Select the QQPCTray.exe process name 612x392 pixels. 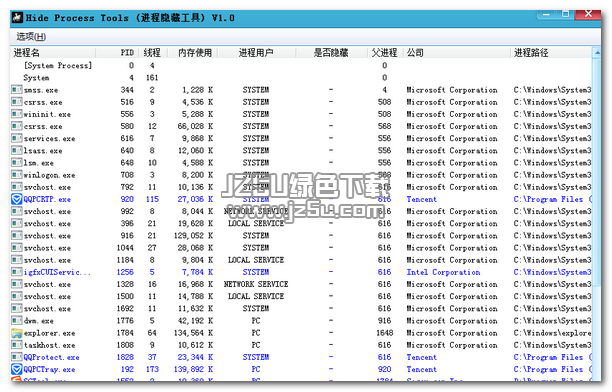50,369
